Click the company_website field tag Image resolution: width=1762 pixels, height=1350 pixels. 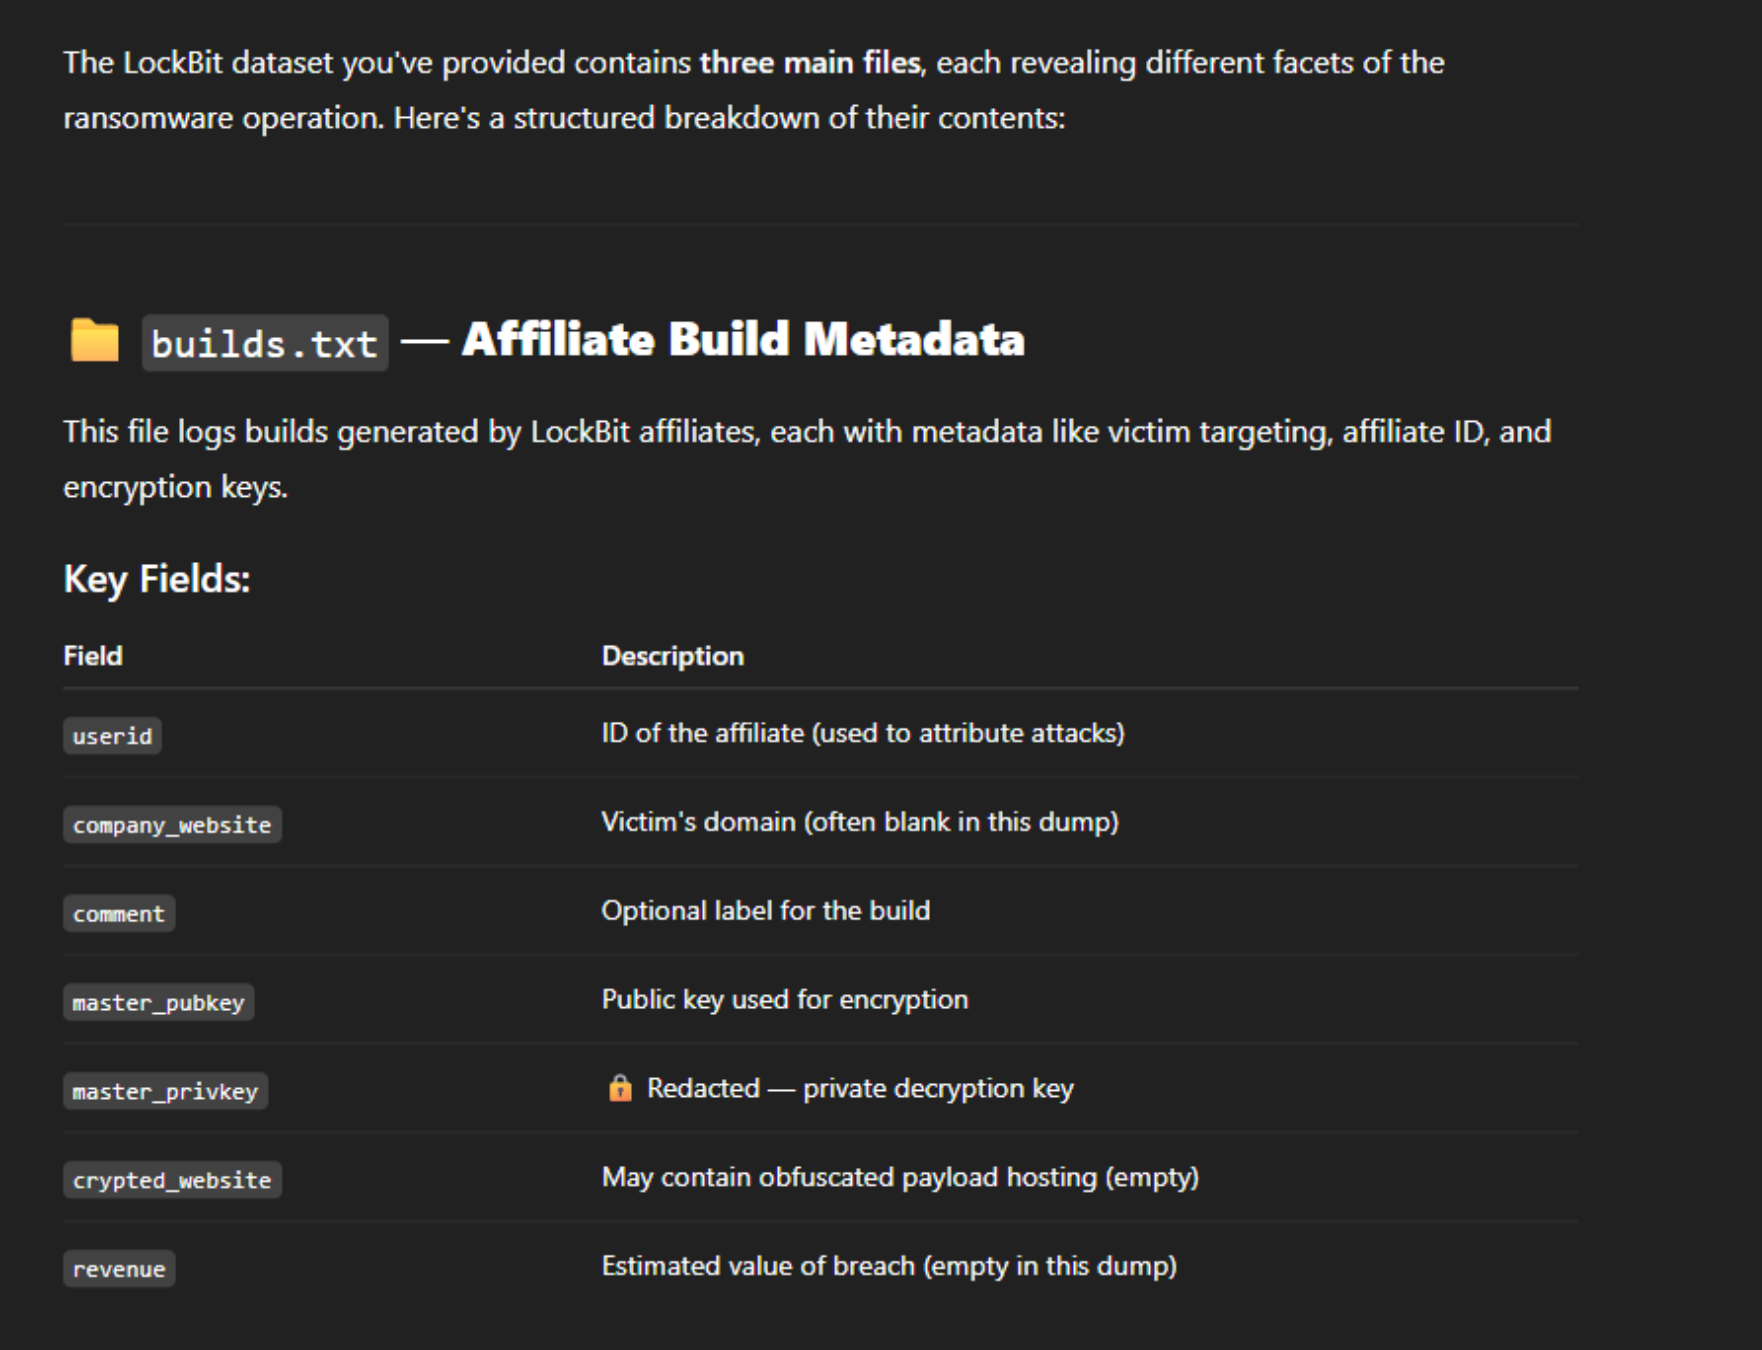172,825
